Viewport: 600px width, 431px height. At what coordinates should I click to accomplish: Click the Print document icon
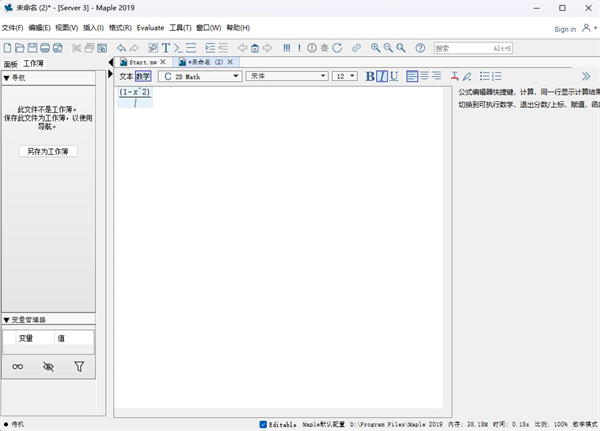pyautogui.click(x=46, y=48)
